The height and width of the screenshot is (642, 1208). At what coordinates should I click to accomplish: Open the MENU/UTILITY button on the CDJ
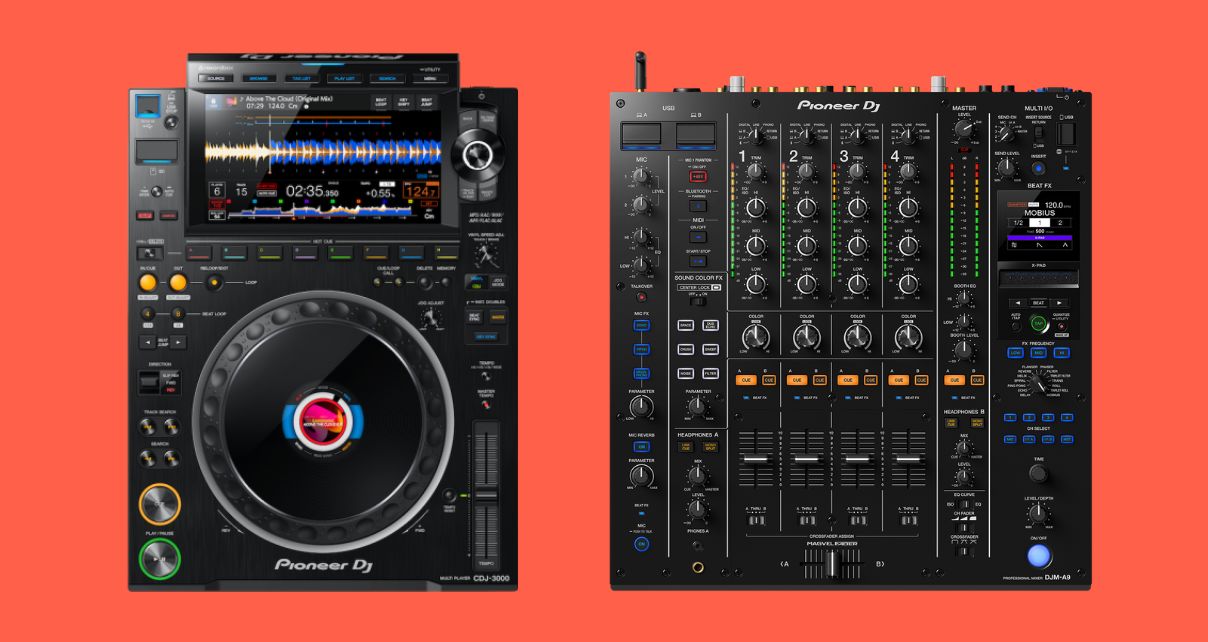(430, 77)
